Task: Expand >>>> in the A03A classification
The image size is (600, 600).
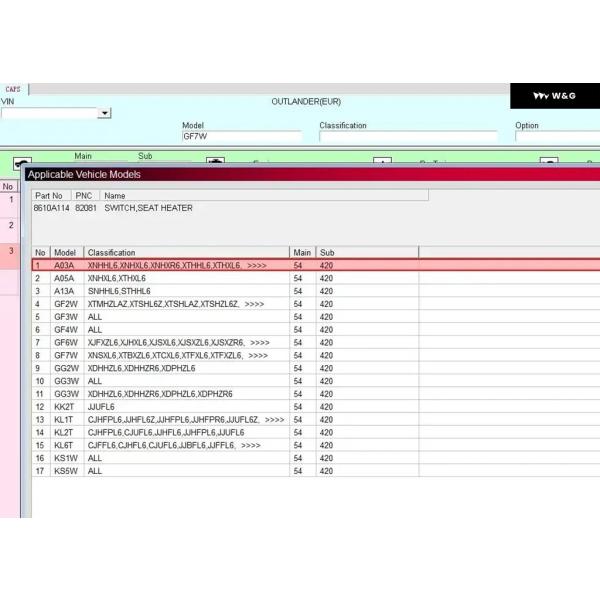Action: coord(257,266)
